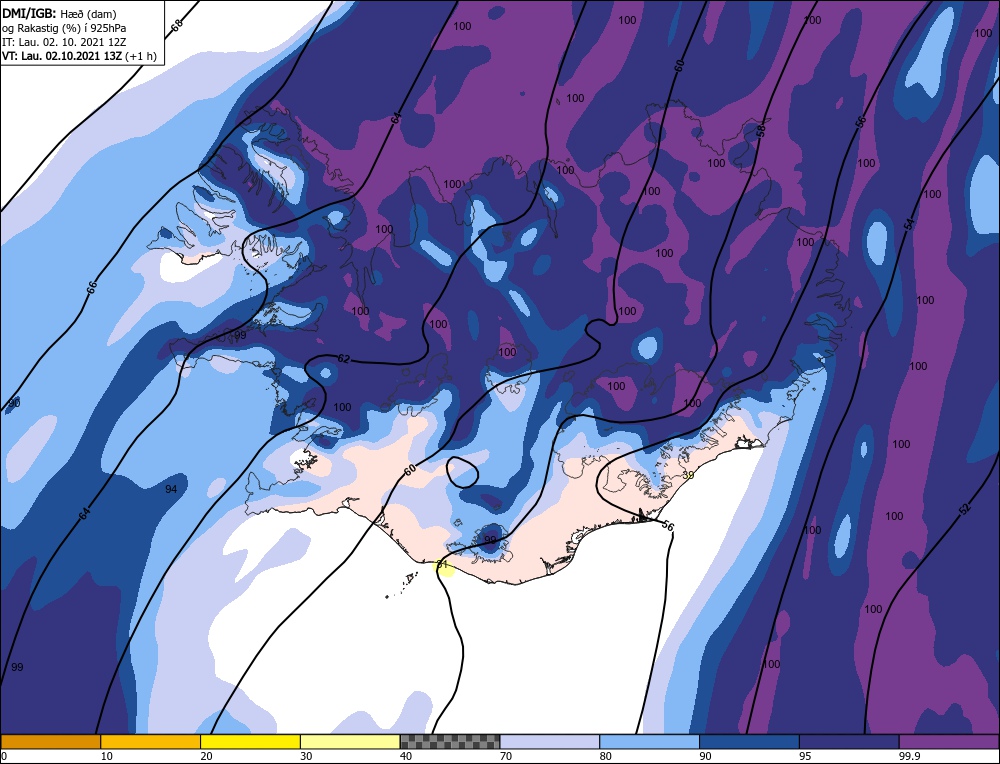Viewport: 1000px width, 764px height.
Task: Click the contour label 66
Action: [91, 287]
